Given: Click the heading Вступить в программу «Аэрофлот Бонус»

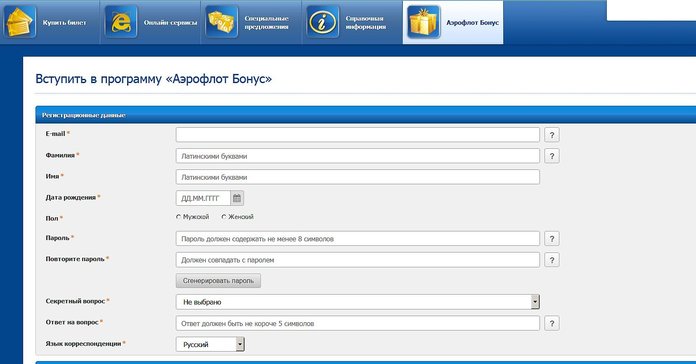Looking at the screenshot, I should tap(154, 79).
